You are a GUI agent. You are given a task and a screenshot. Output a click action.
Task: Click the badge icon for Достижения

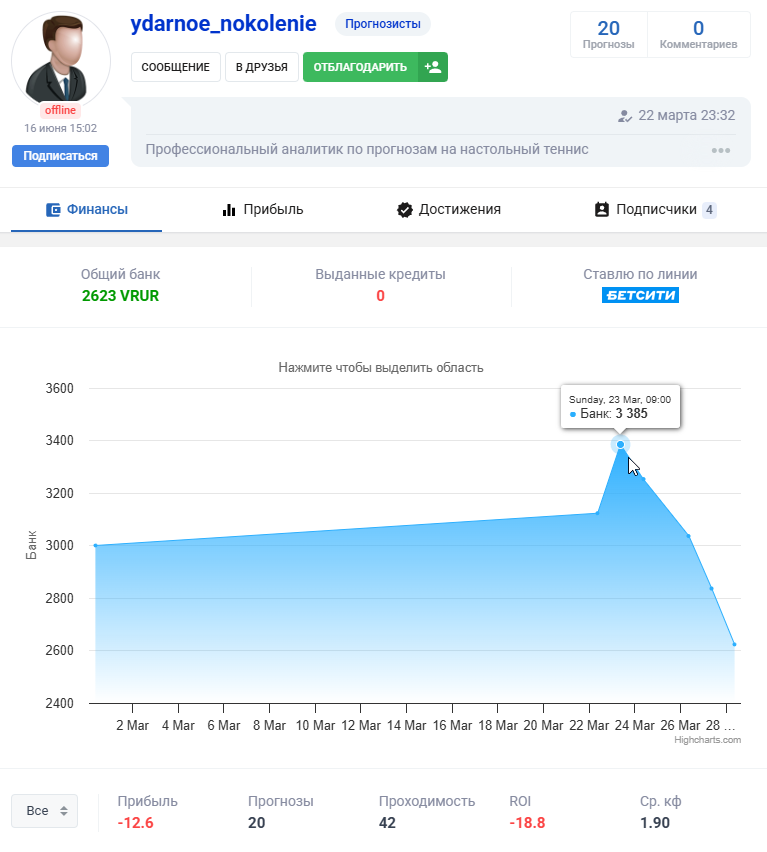click(x=405, y=210)
